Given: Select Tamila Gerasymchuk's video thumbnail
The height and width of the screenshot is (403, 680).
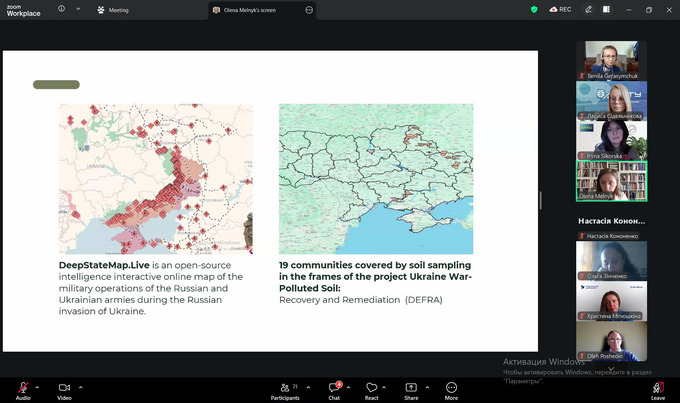Looking at the screenshot, I should point(611,59).
